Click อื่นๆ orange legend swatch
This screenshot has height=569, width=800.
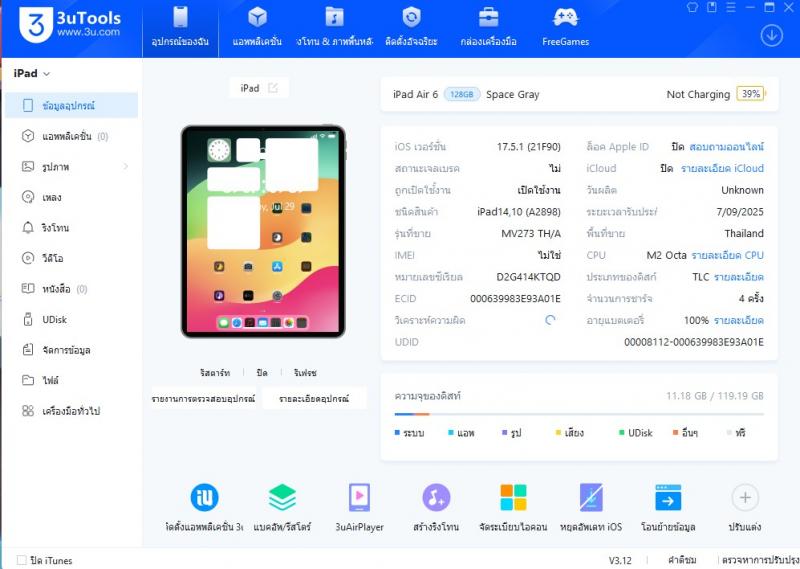pos(675,432)
